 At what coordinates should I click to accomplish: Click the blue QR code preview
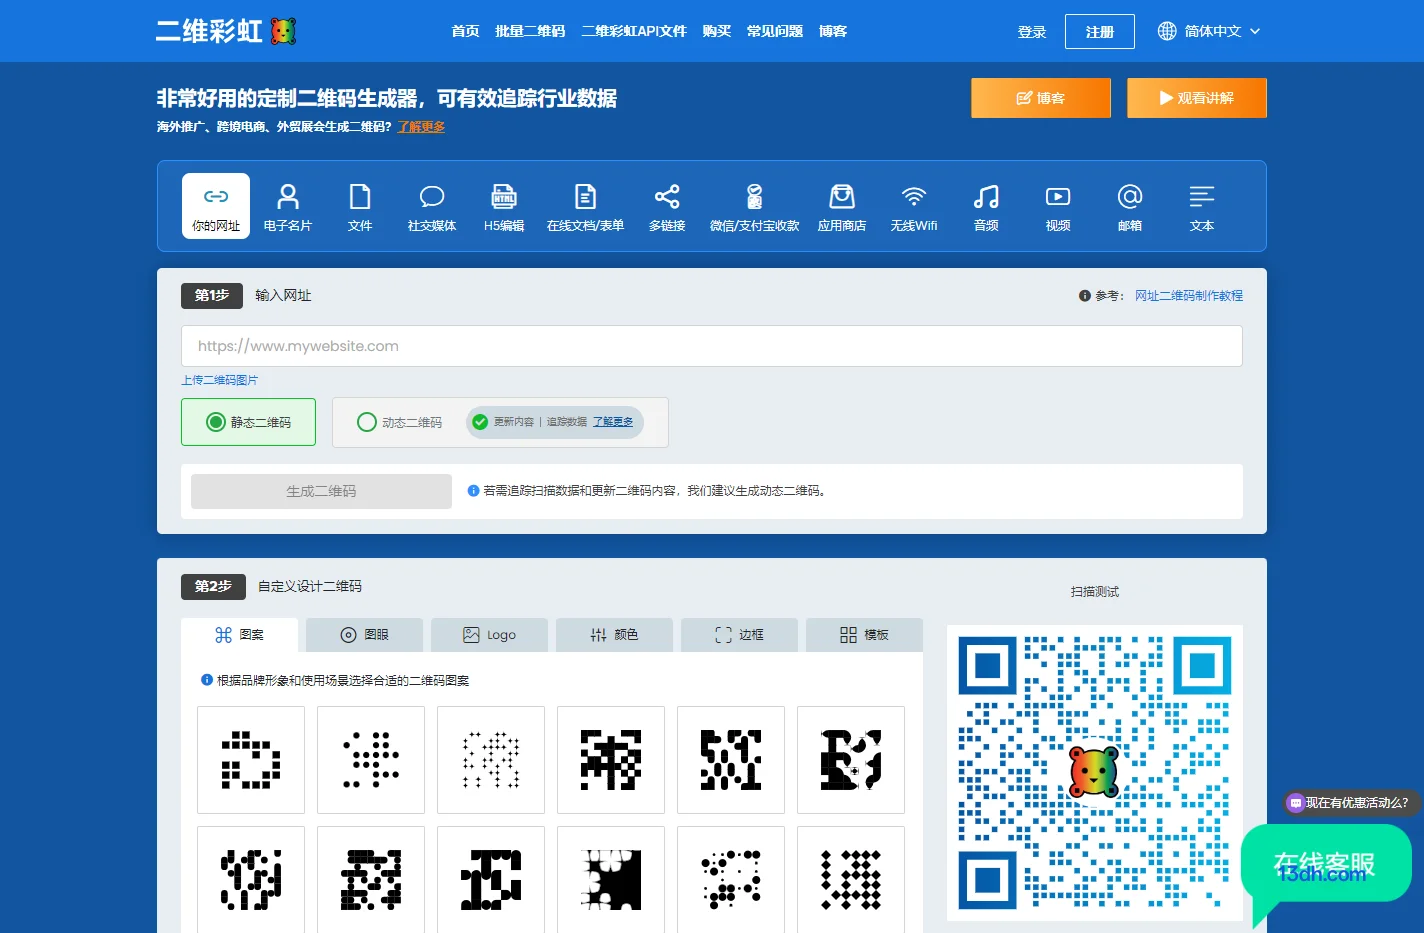pyautogui.click(x=1095, y=772)
